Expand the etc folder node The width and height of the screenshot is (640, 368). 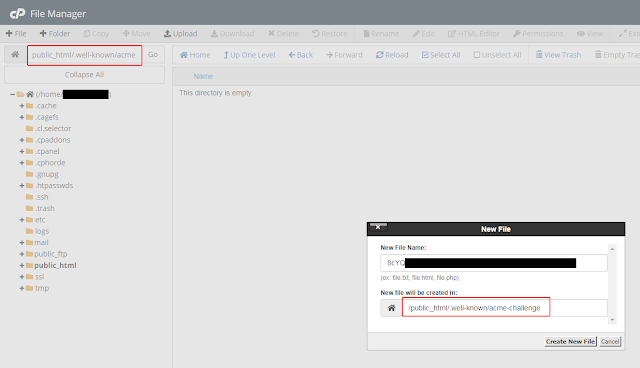click(x=22, y=220)
